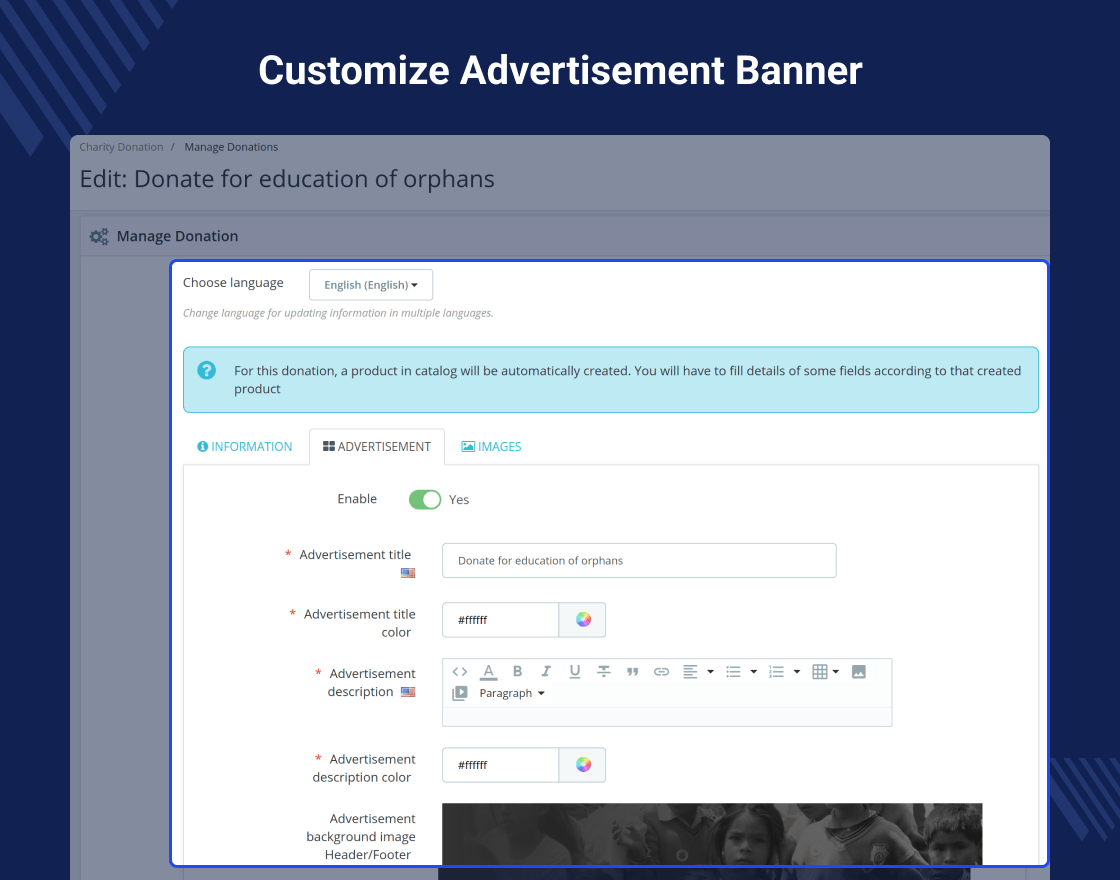Switch to the Information tab
1120x880 pixels.
click(245, 446)
